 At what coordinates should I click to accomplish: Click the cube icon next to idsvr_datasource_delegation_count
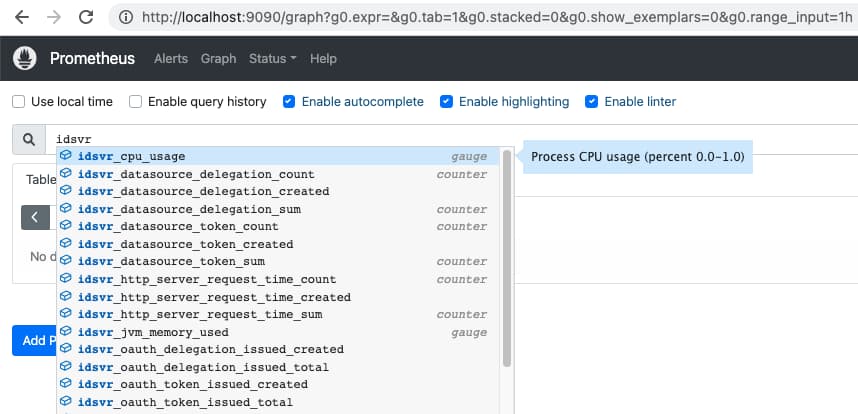tap(66, 173)
